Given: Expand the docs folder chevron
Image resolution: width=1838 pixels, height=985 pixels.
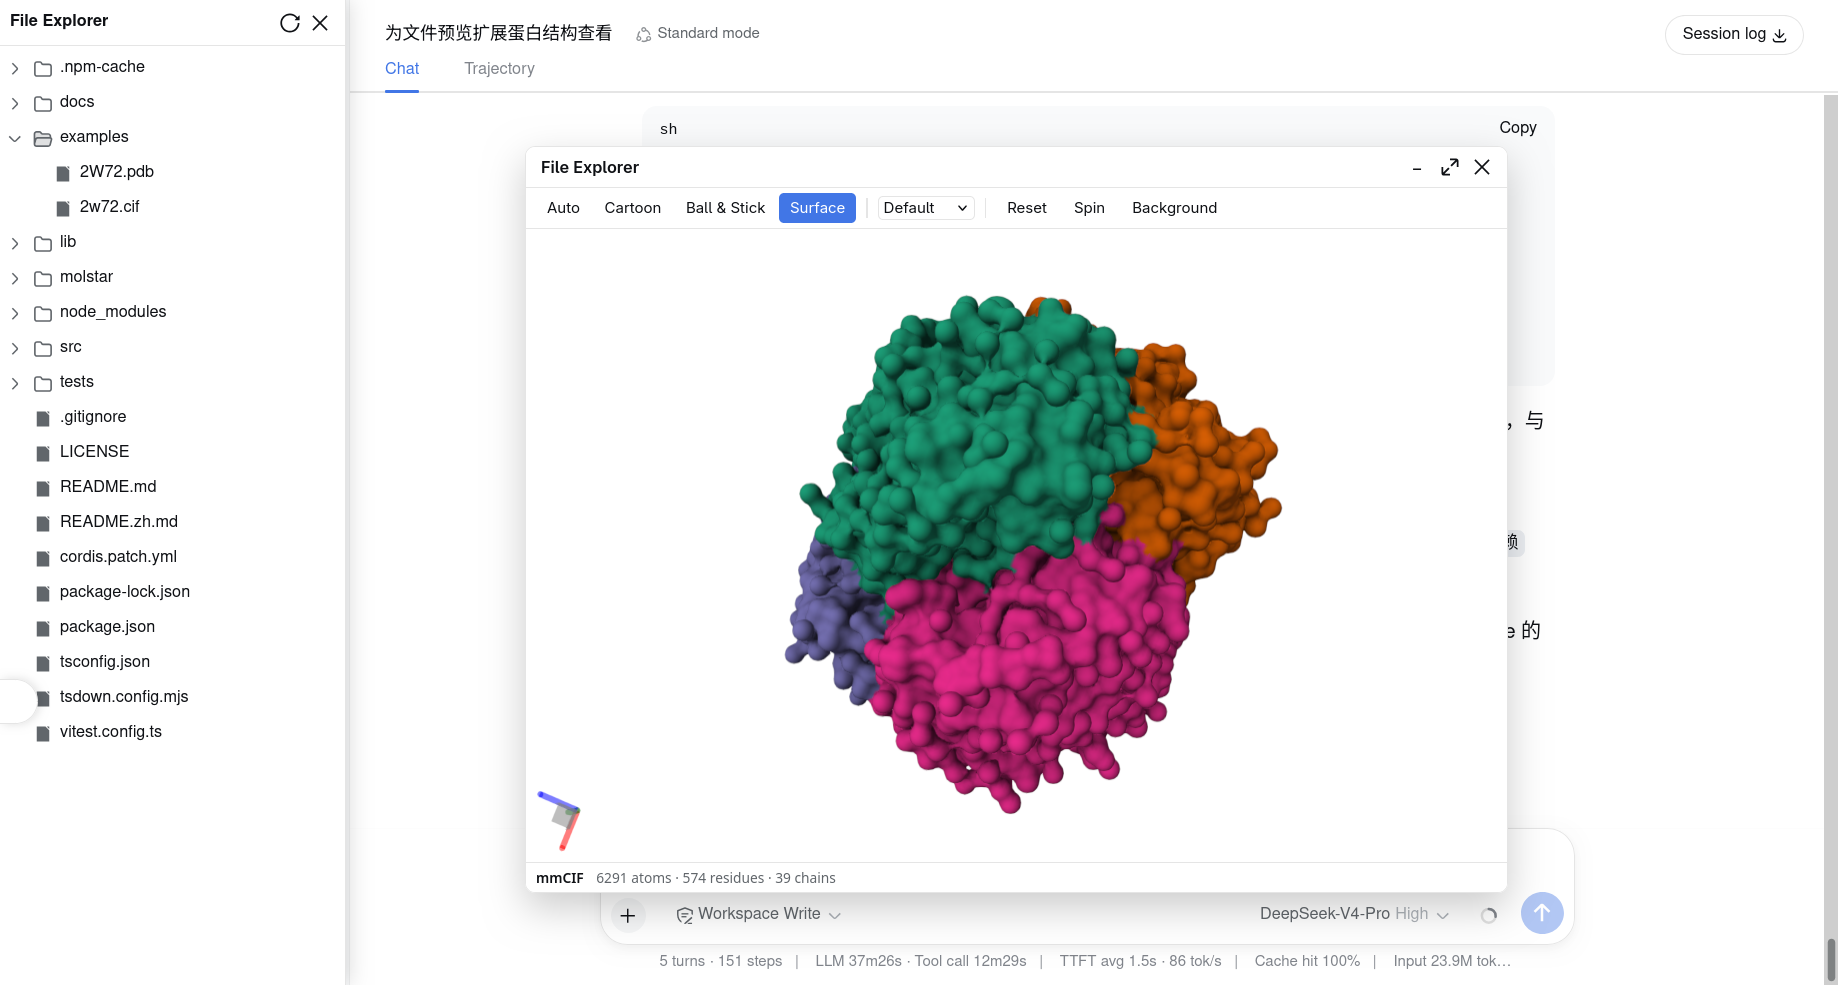Looking at the screenshot, I should coord(15,103).
